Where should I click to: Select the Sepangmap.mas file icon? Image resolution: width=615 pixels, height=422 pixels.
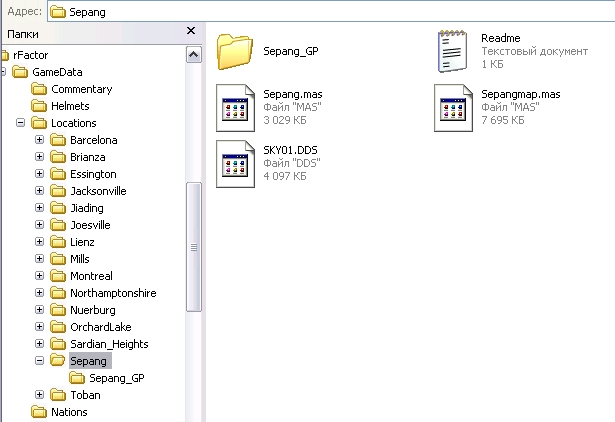453,108
